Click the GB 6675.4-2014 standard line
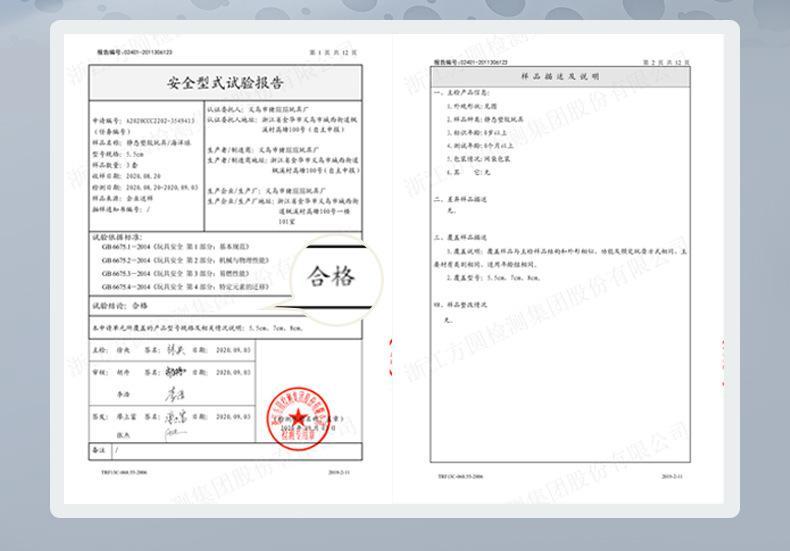 tap(185, 287)
